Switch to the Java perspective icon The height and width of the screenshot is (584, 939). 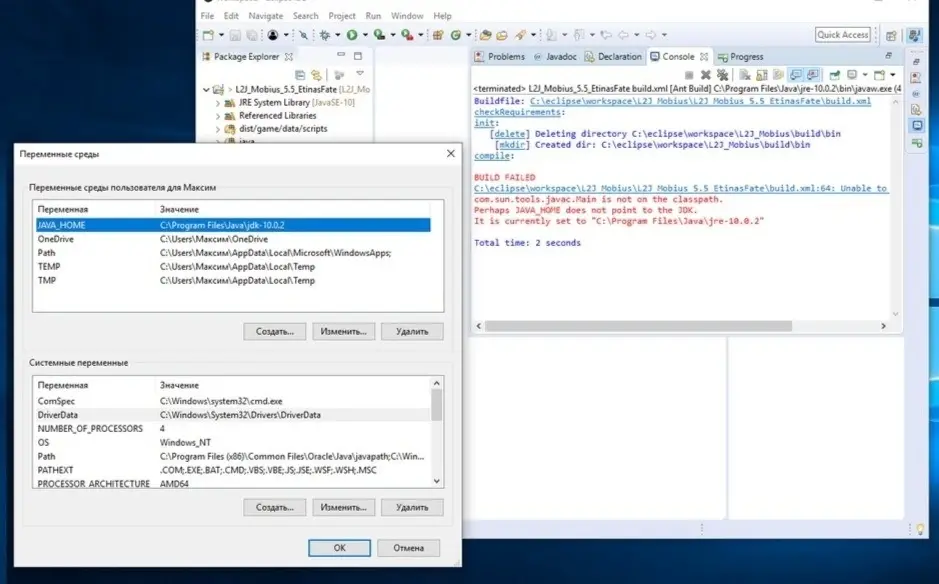(914, 36)
